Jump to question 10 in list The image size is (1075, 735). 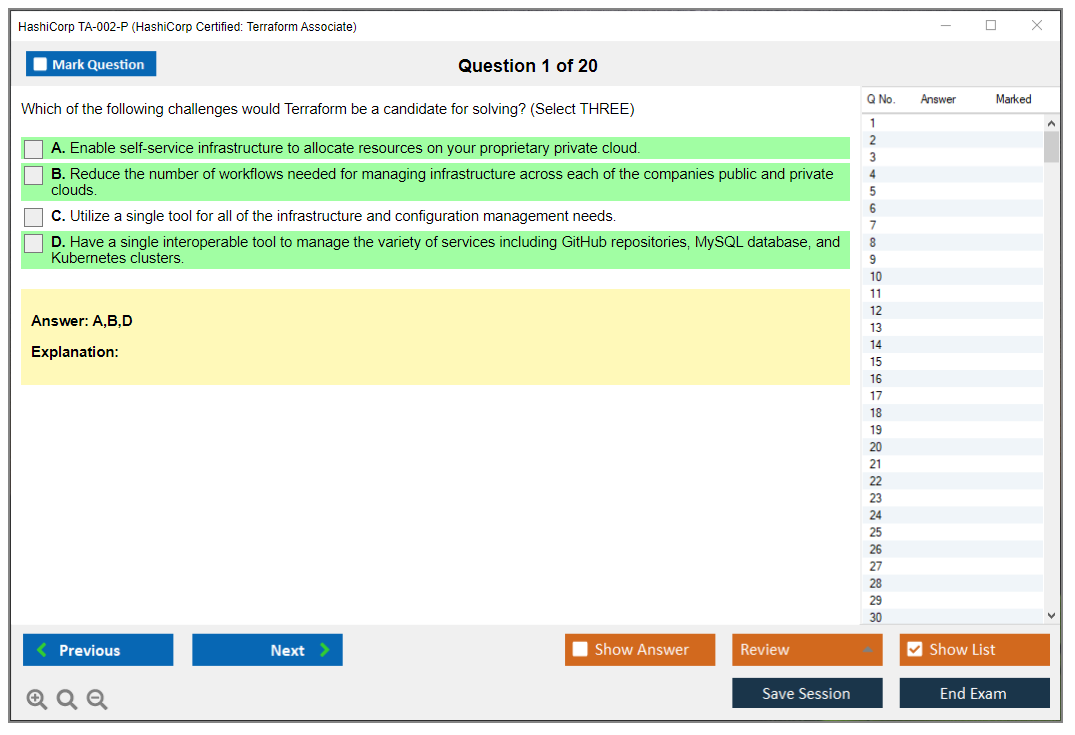pos(876,277)
